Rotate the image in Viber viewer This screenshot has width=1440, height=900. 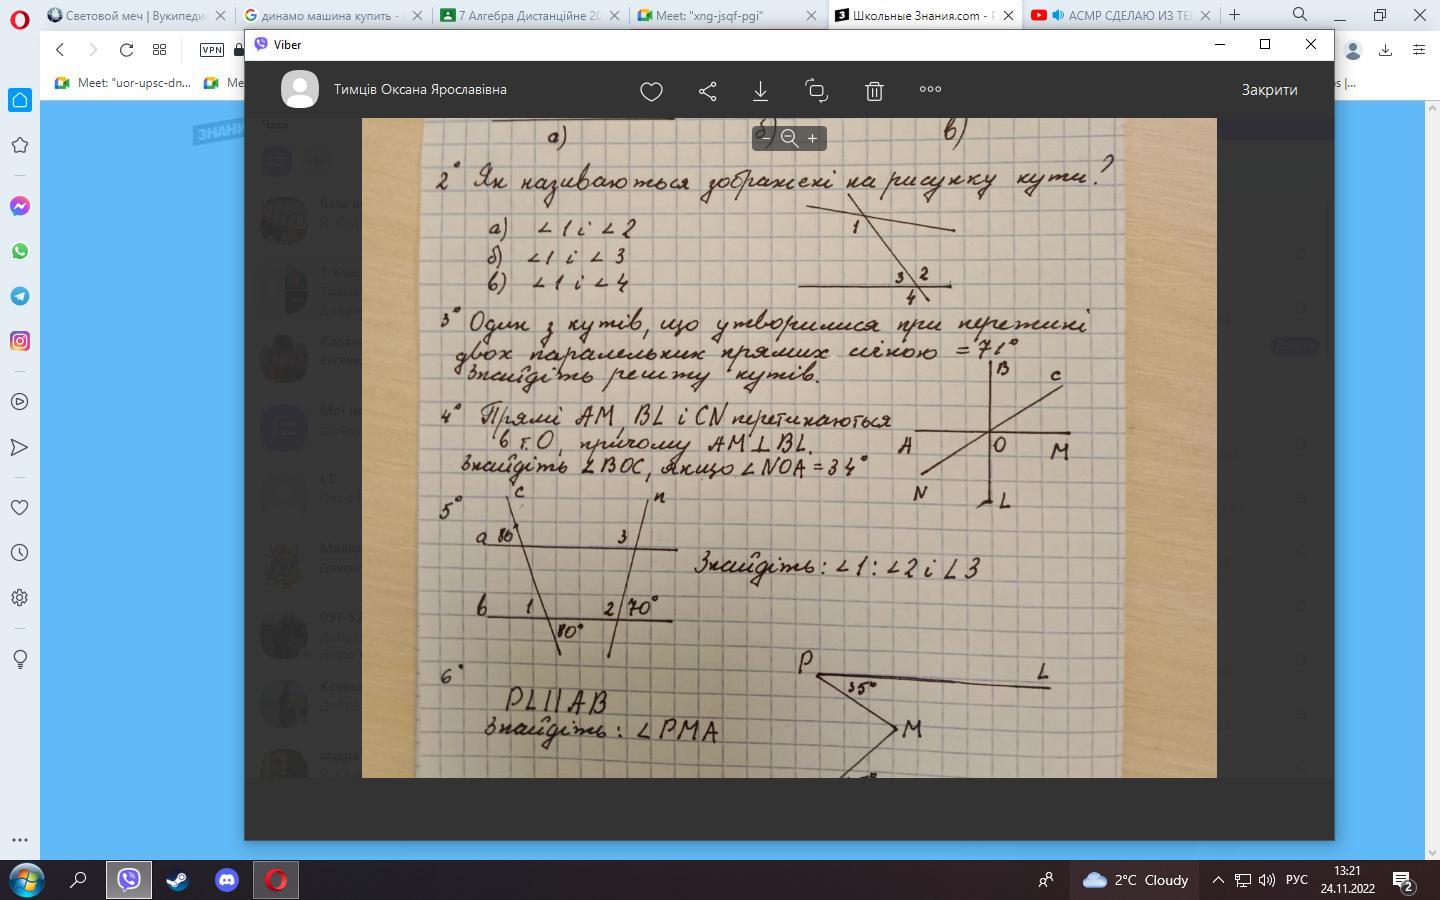(x=817, y=90)
